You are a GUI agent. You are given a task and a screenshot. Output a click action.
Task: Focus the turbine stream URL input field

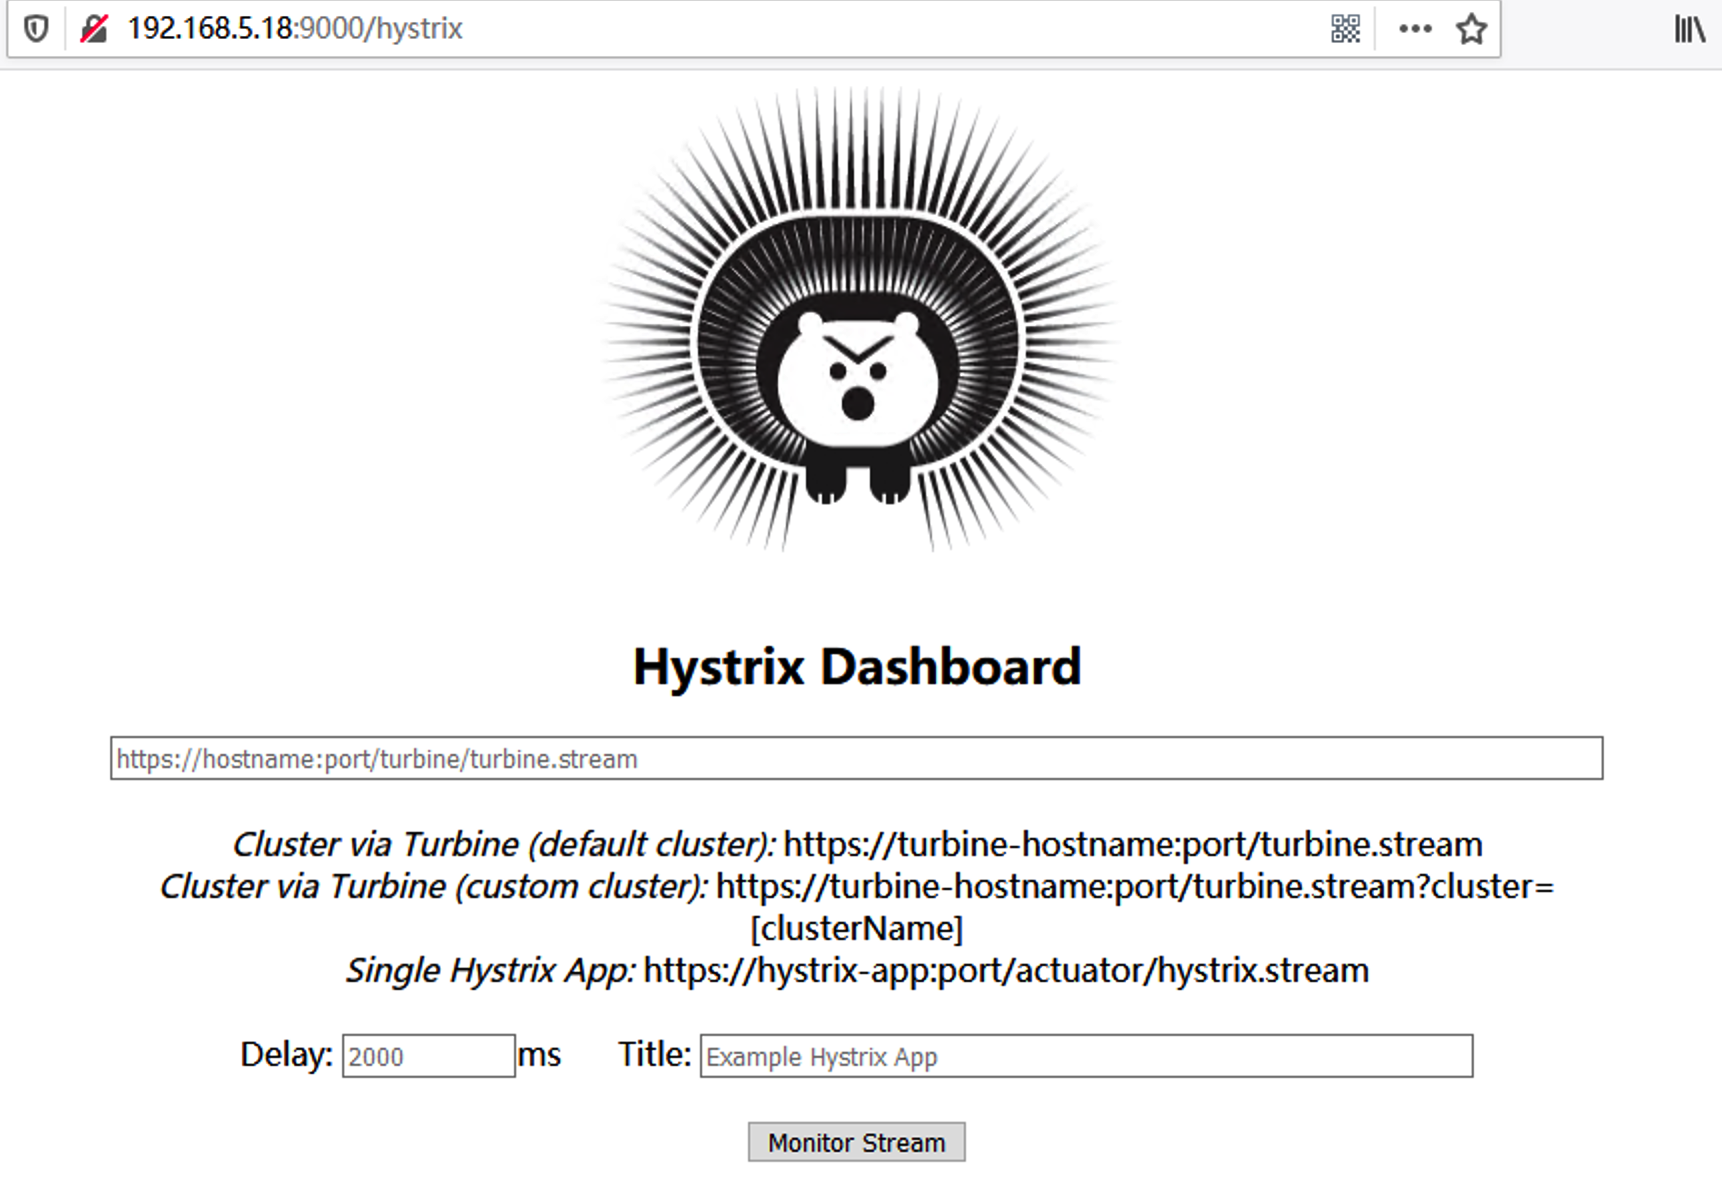tap(856, 758)
